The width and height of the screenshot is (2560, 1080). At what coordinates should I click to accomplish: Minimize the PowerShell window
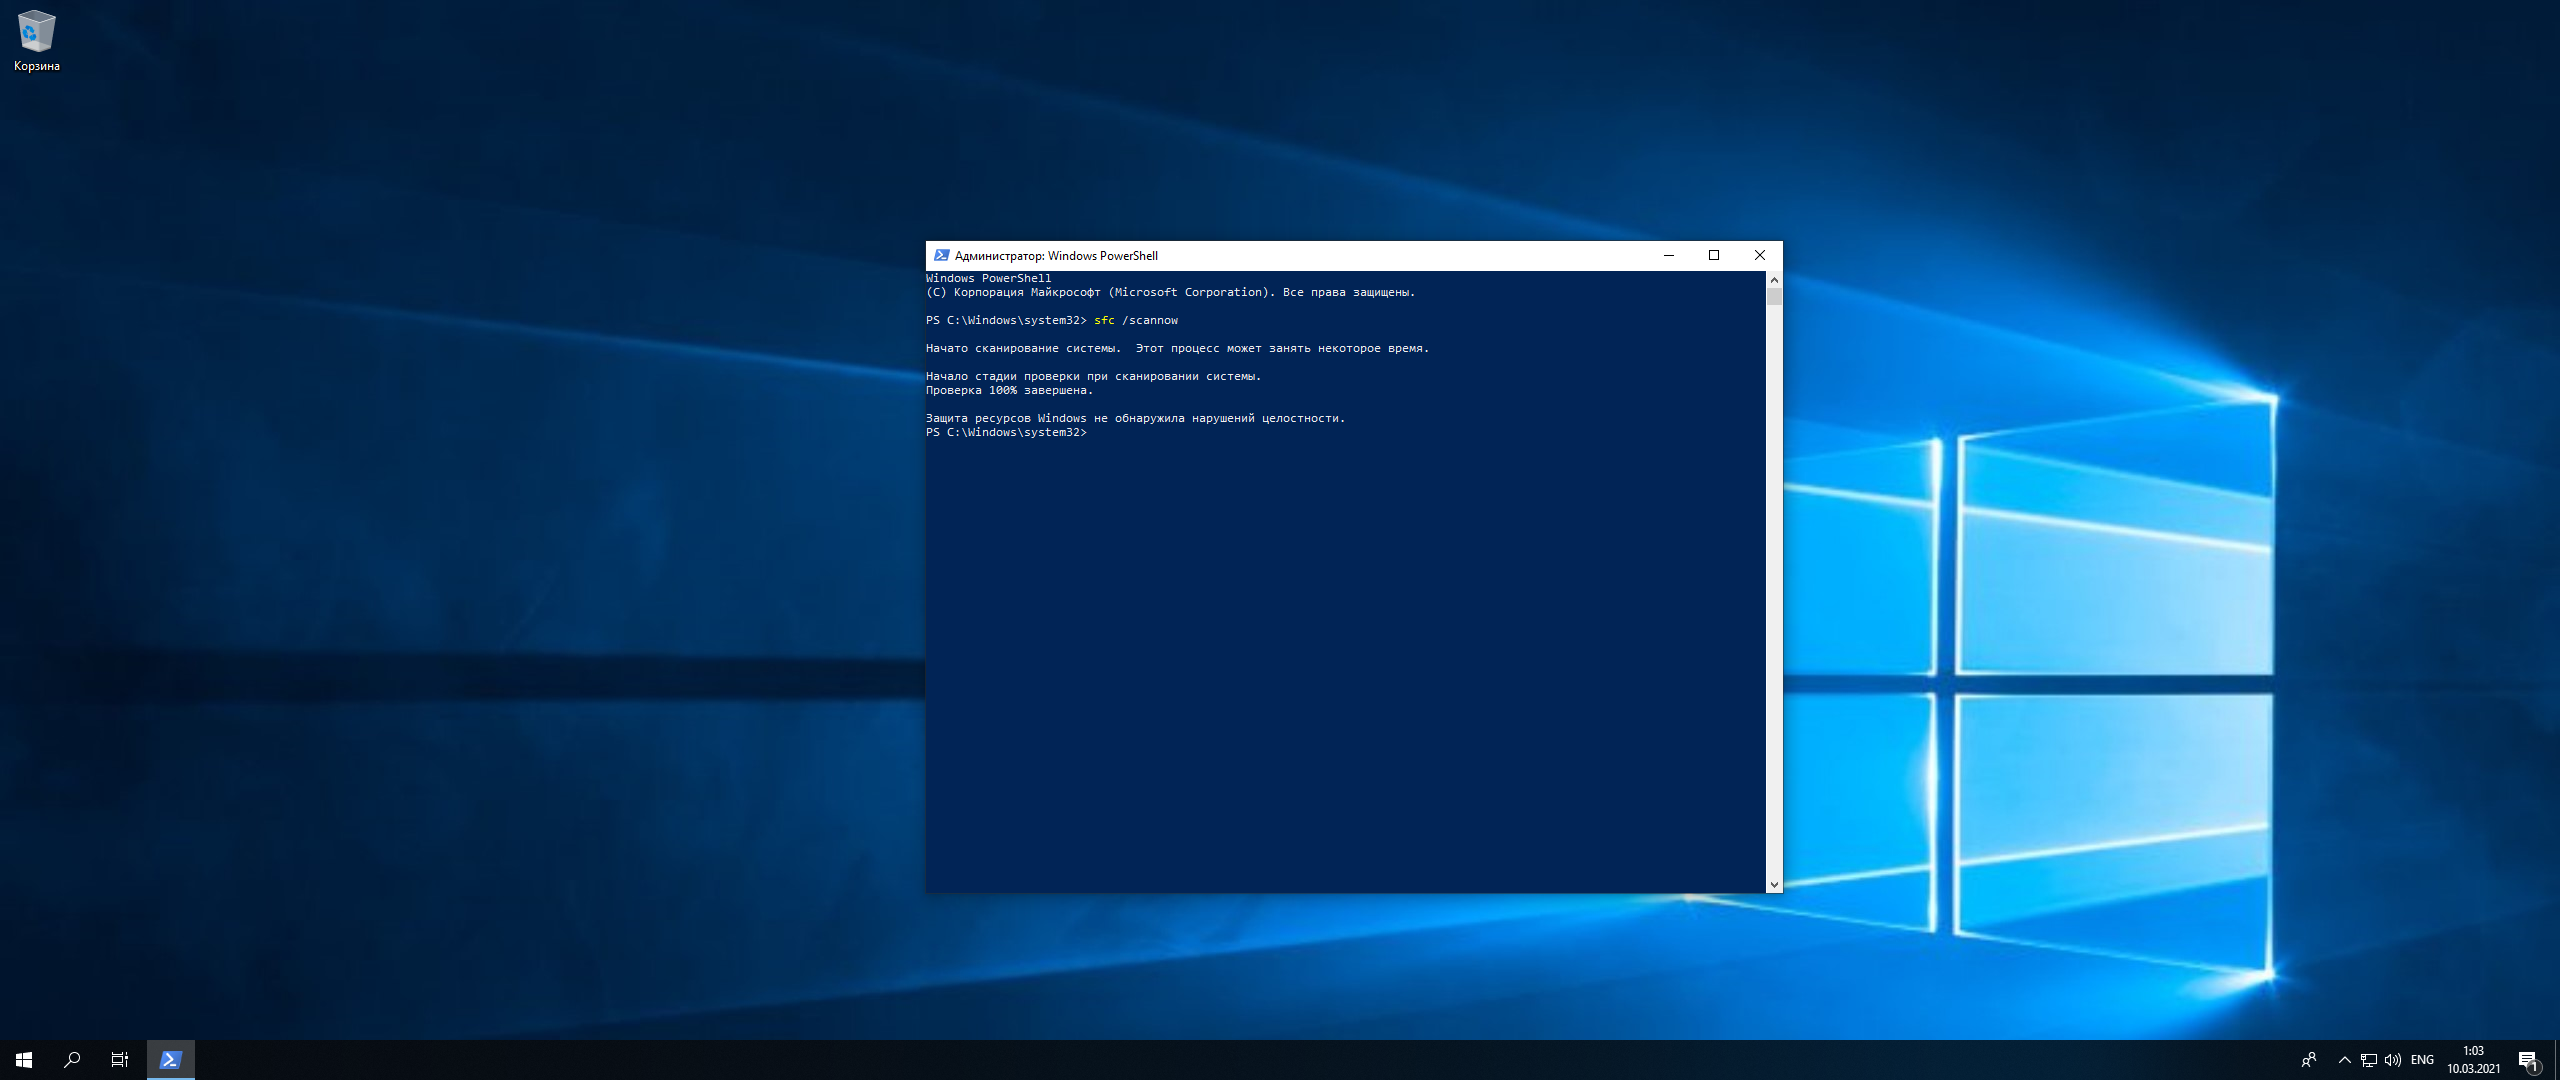[1668, 255]
